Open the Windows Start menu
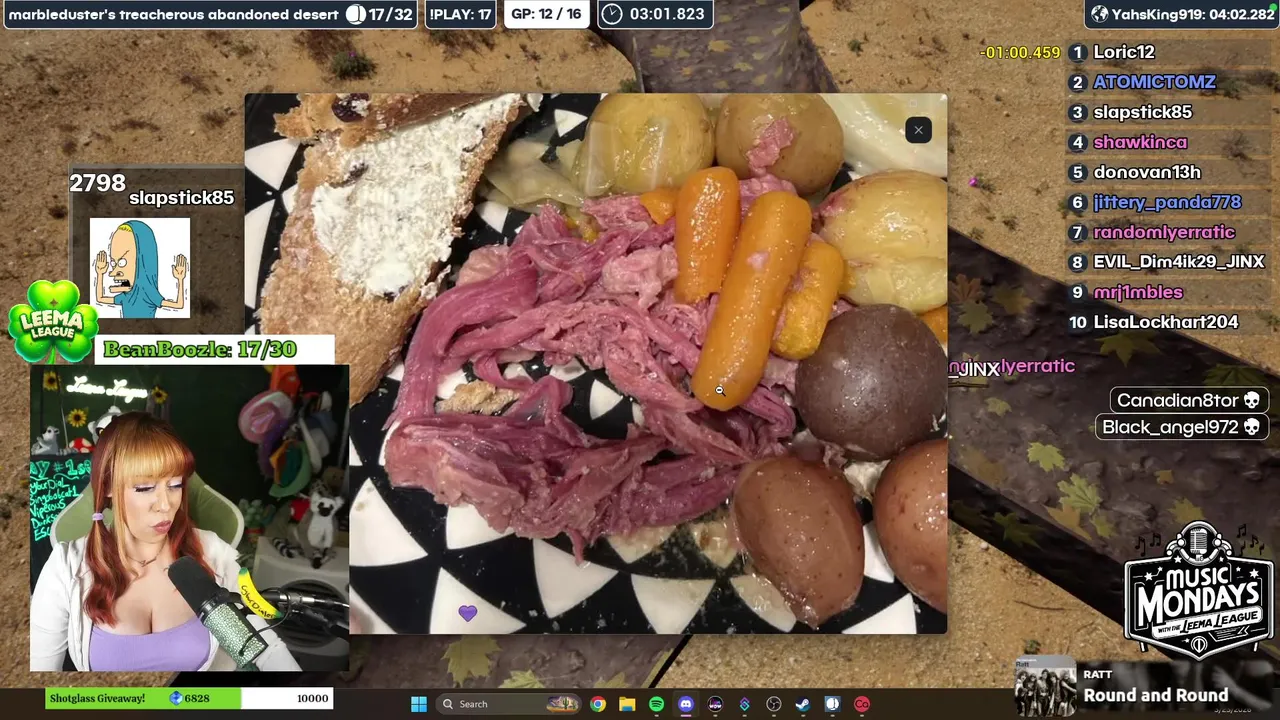The height and width of the screenshot is (720, 1280). point(419,704)
